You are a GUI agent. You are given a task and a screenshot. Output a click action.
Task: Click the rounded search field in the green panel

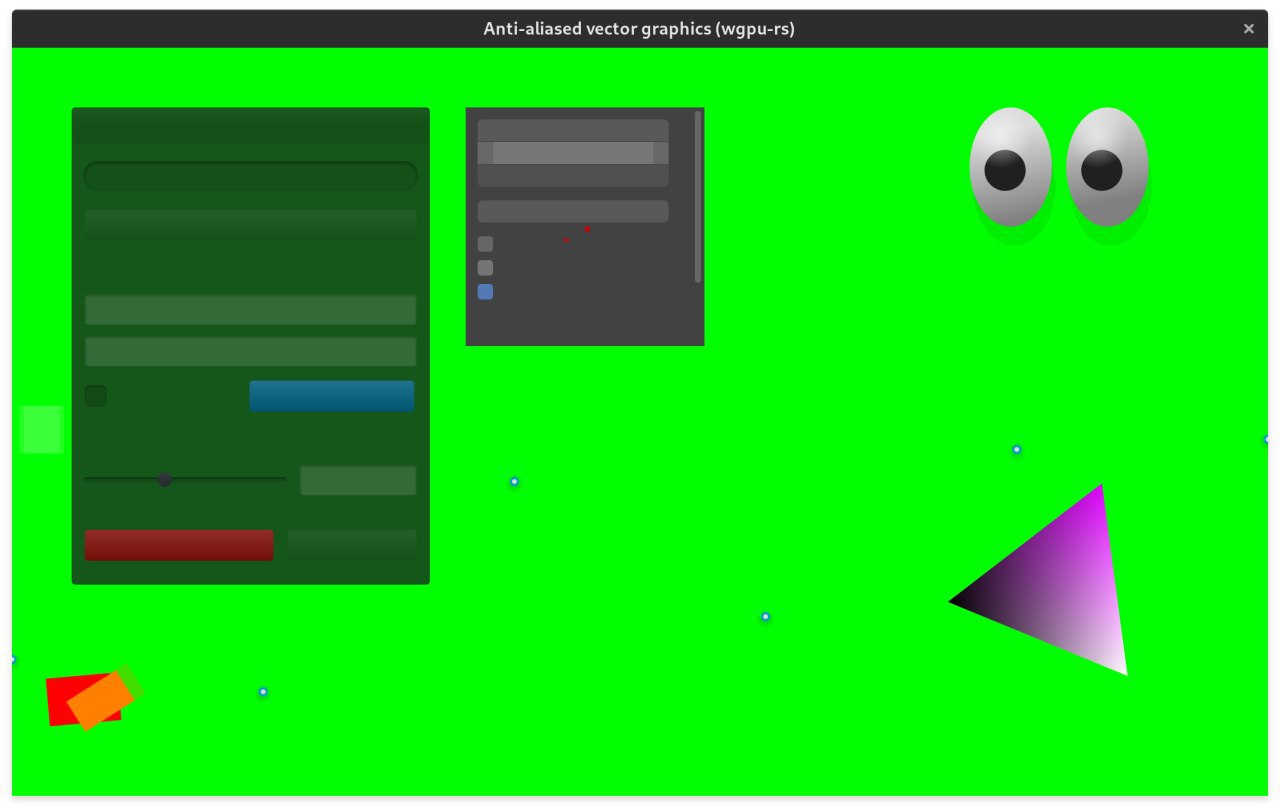(x=250, y=176)
